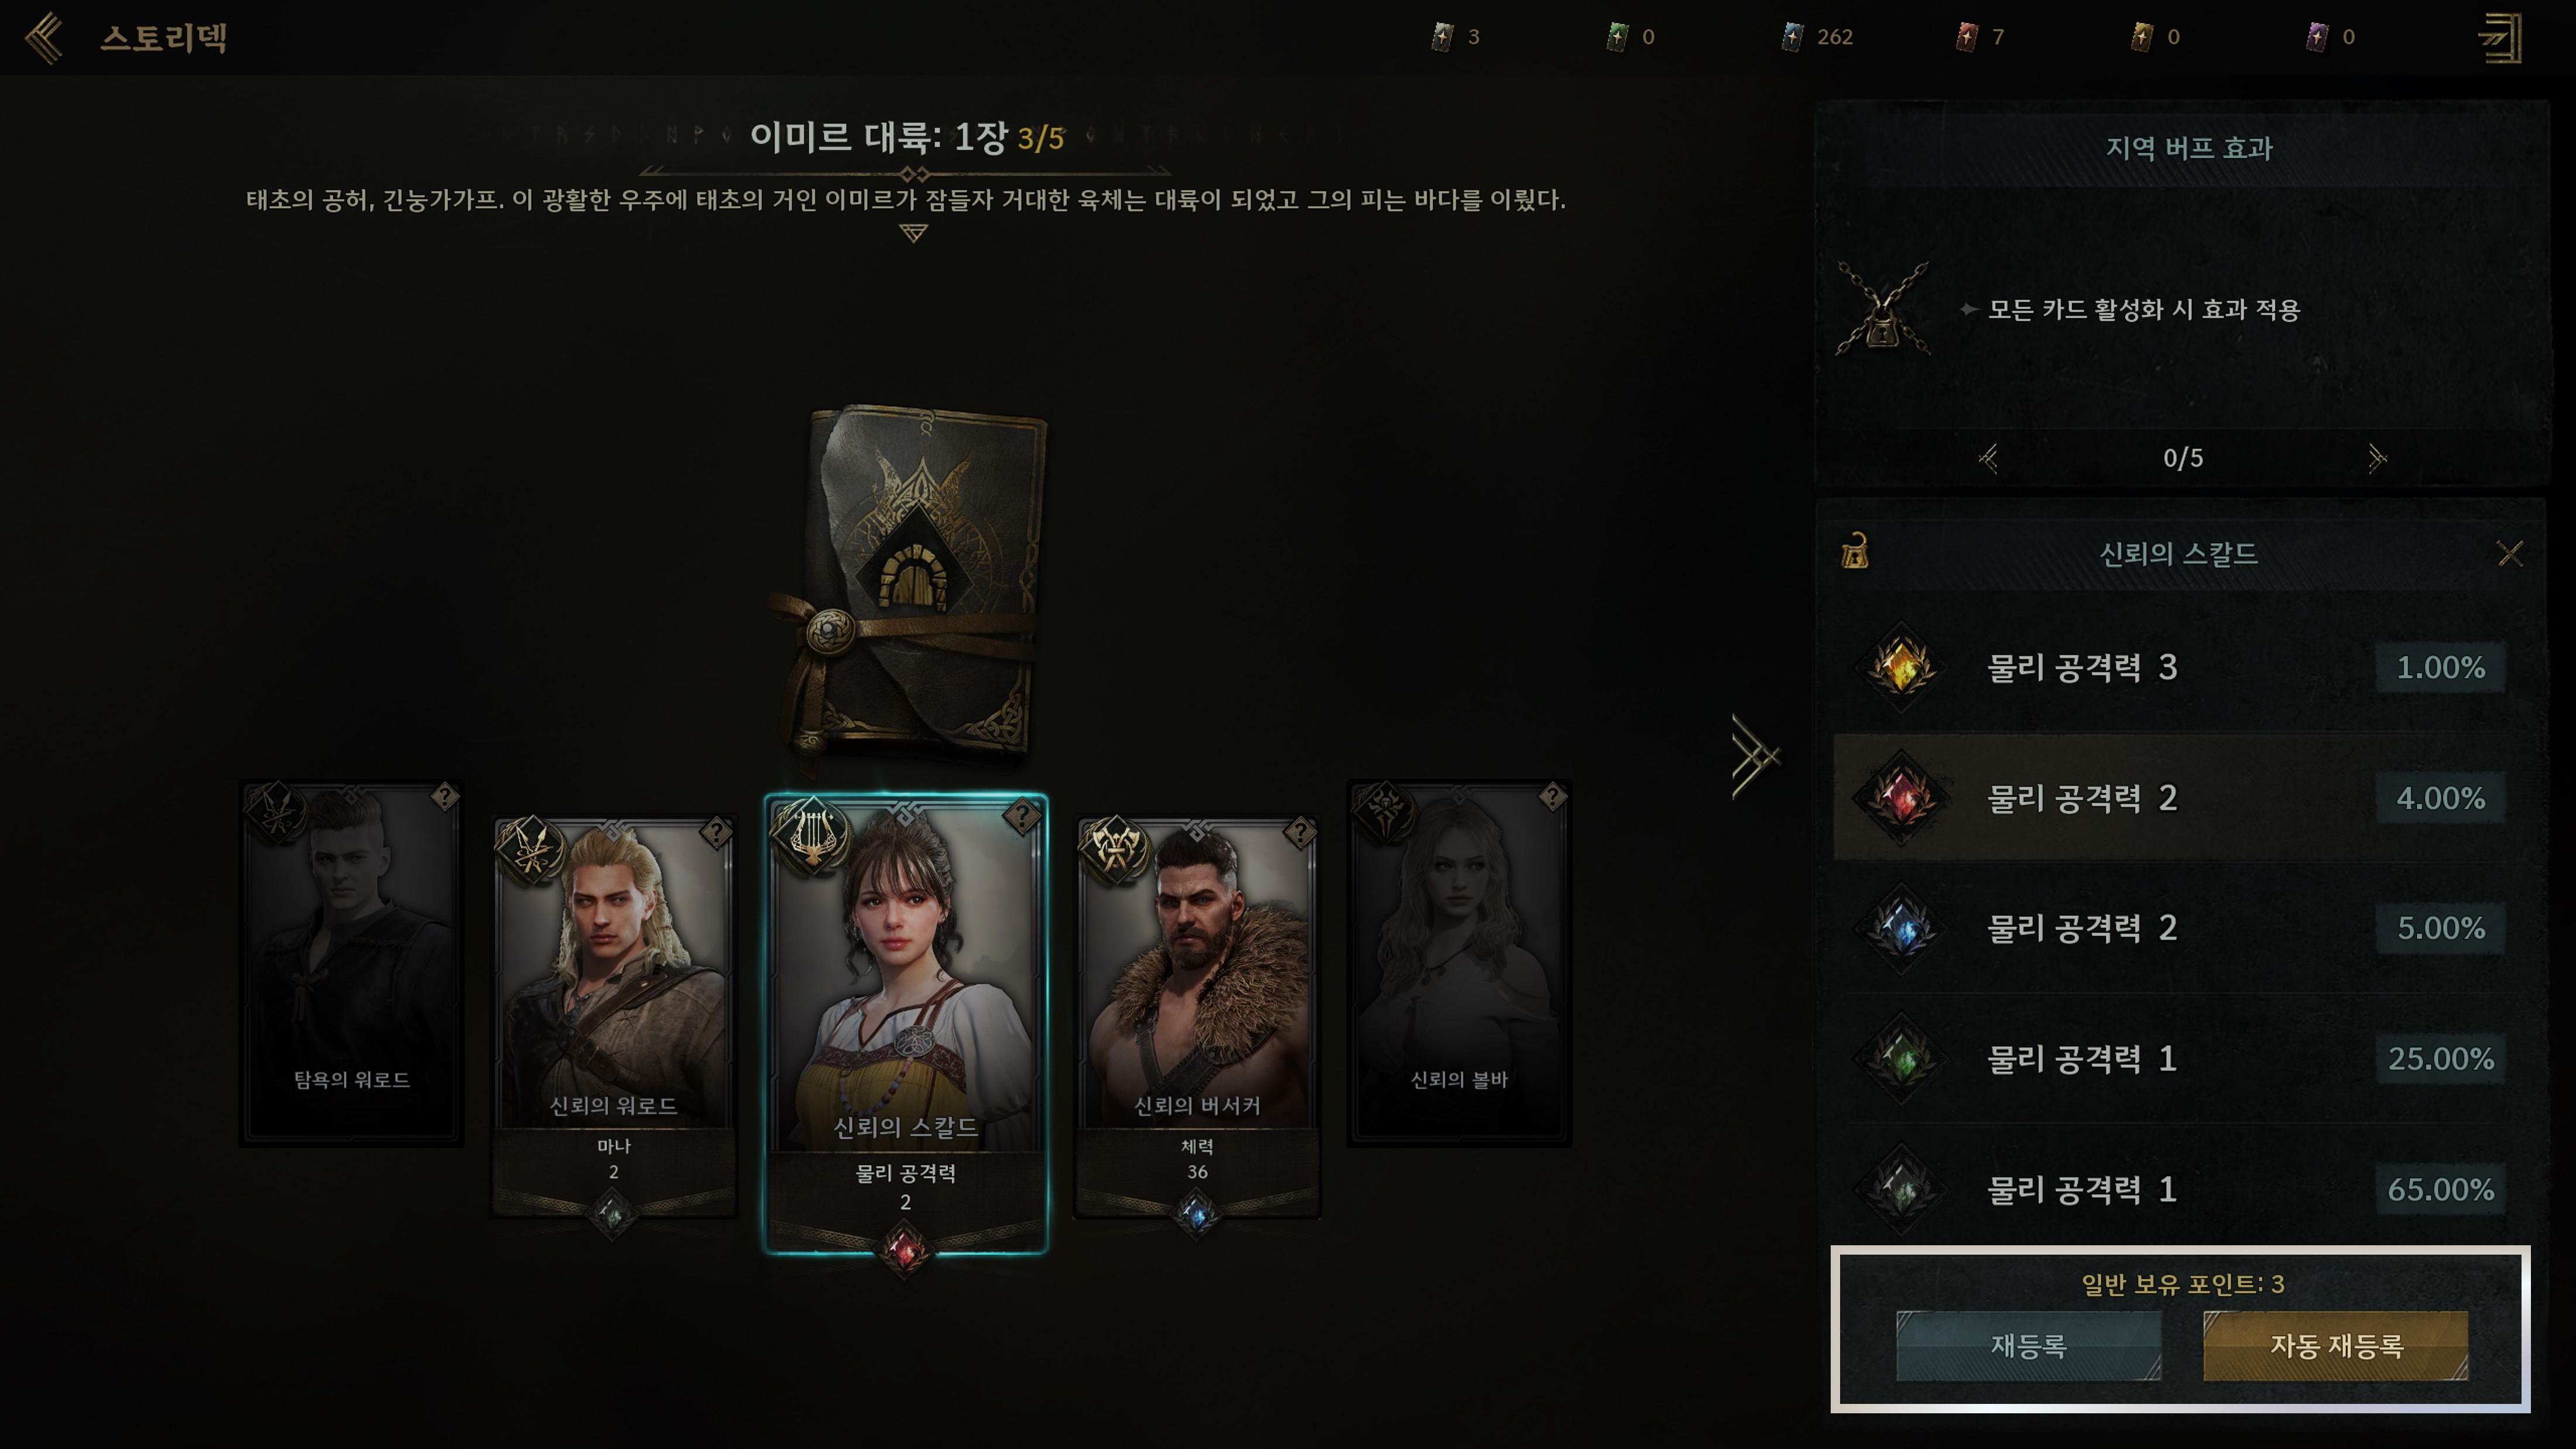Screen dimensions: 2576x1449
Task: Click the question mark on 신뢰의 스칼드 card
Action: (x=1021, y=817)
